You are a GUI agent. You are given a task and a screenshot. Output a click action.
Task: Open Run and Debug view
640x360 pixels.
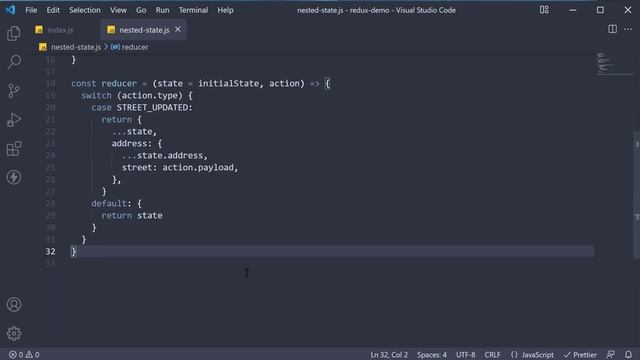coord(14,120)
